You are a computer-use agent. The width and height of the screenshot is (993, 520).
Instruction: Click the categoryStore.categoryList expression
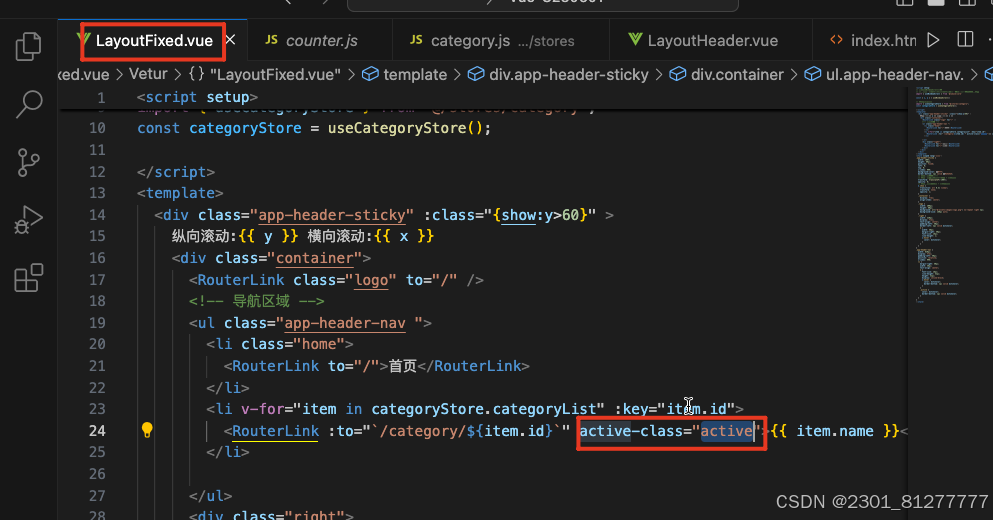click(484, 409)
